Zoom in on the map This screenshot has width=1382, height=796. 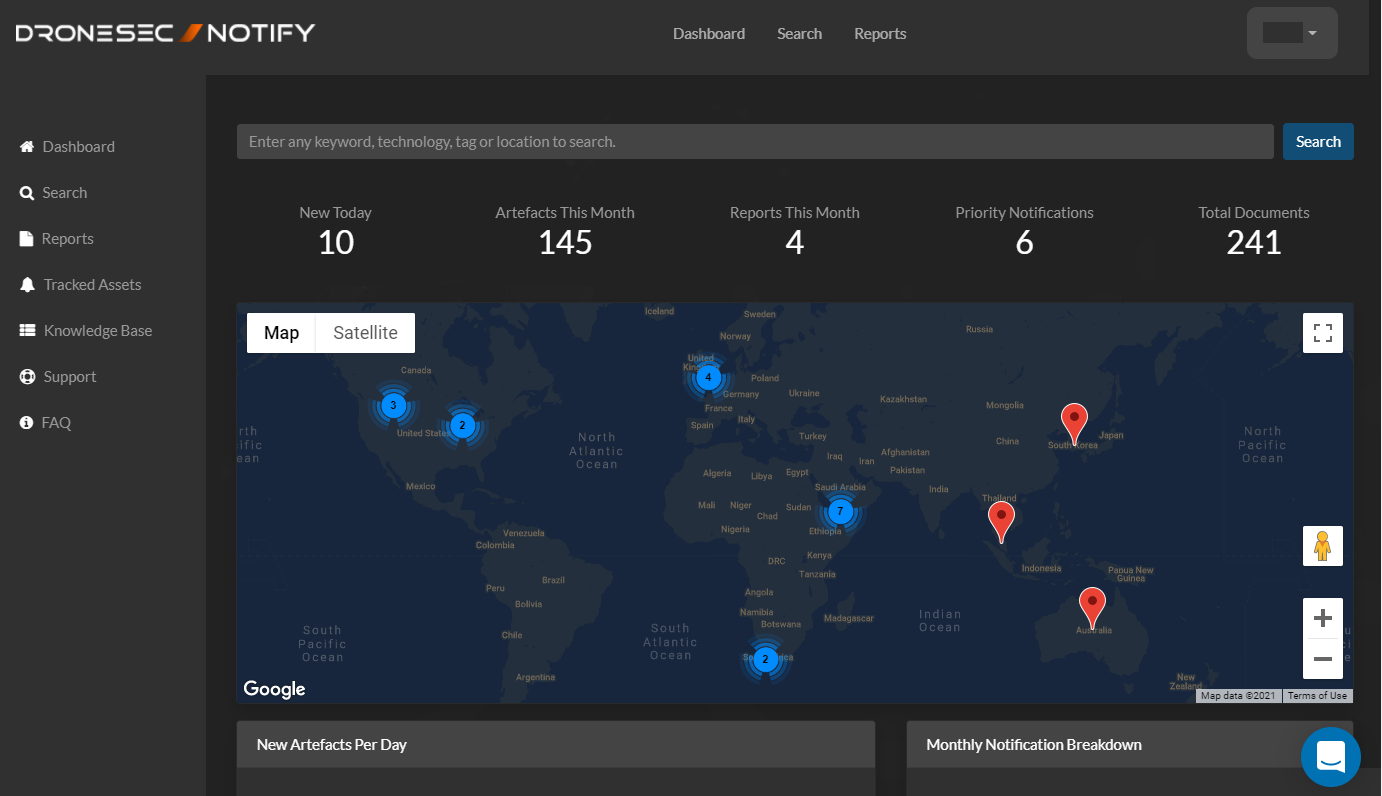coord(1323,618)
